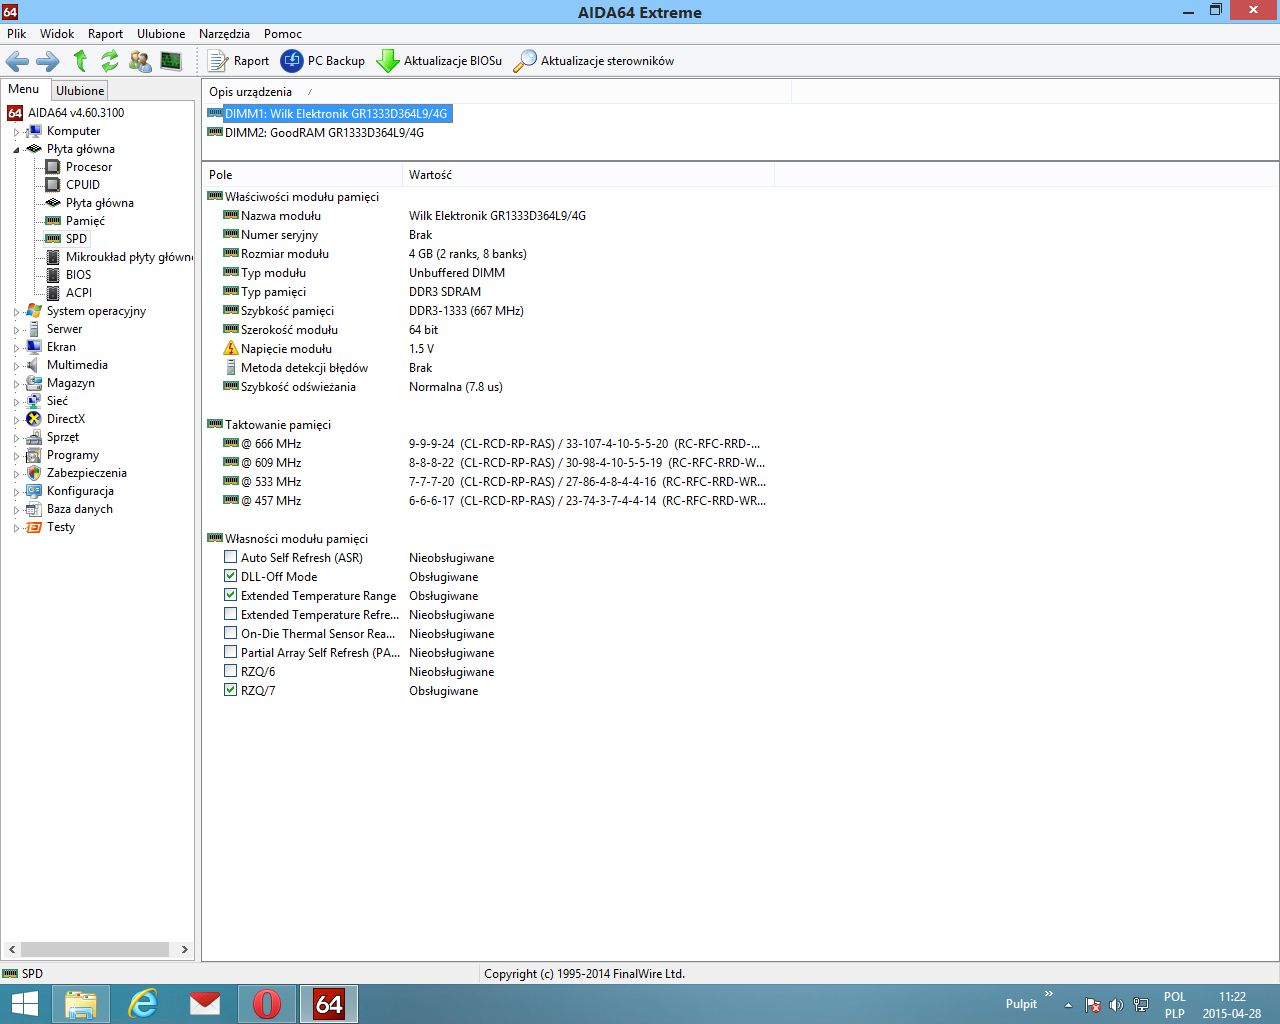Toggle the RZQ/6 checkbox
This screenshot has width=1280, height=1024.
tap(231, 671)
